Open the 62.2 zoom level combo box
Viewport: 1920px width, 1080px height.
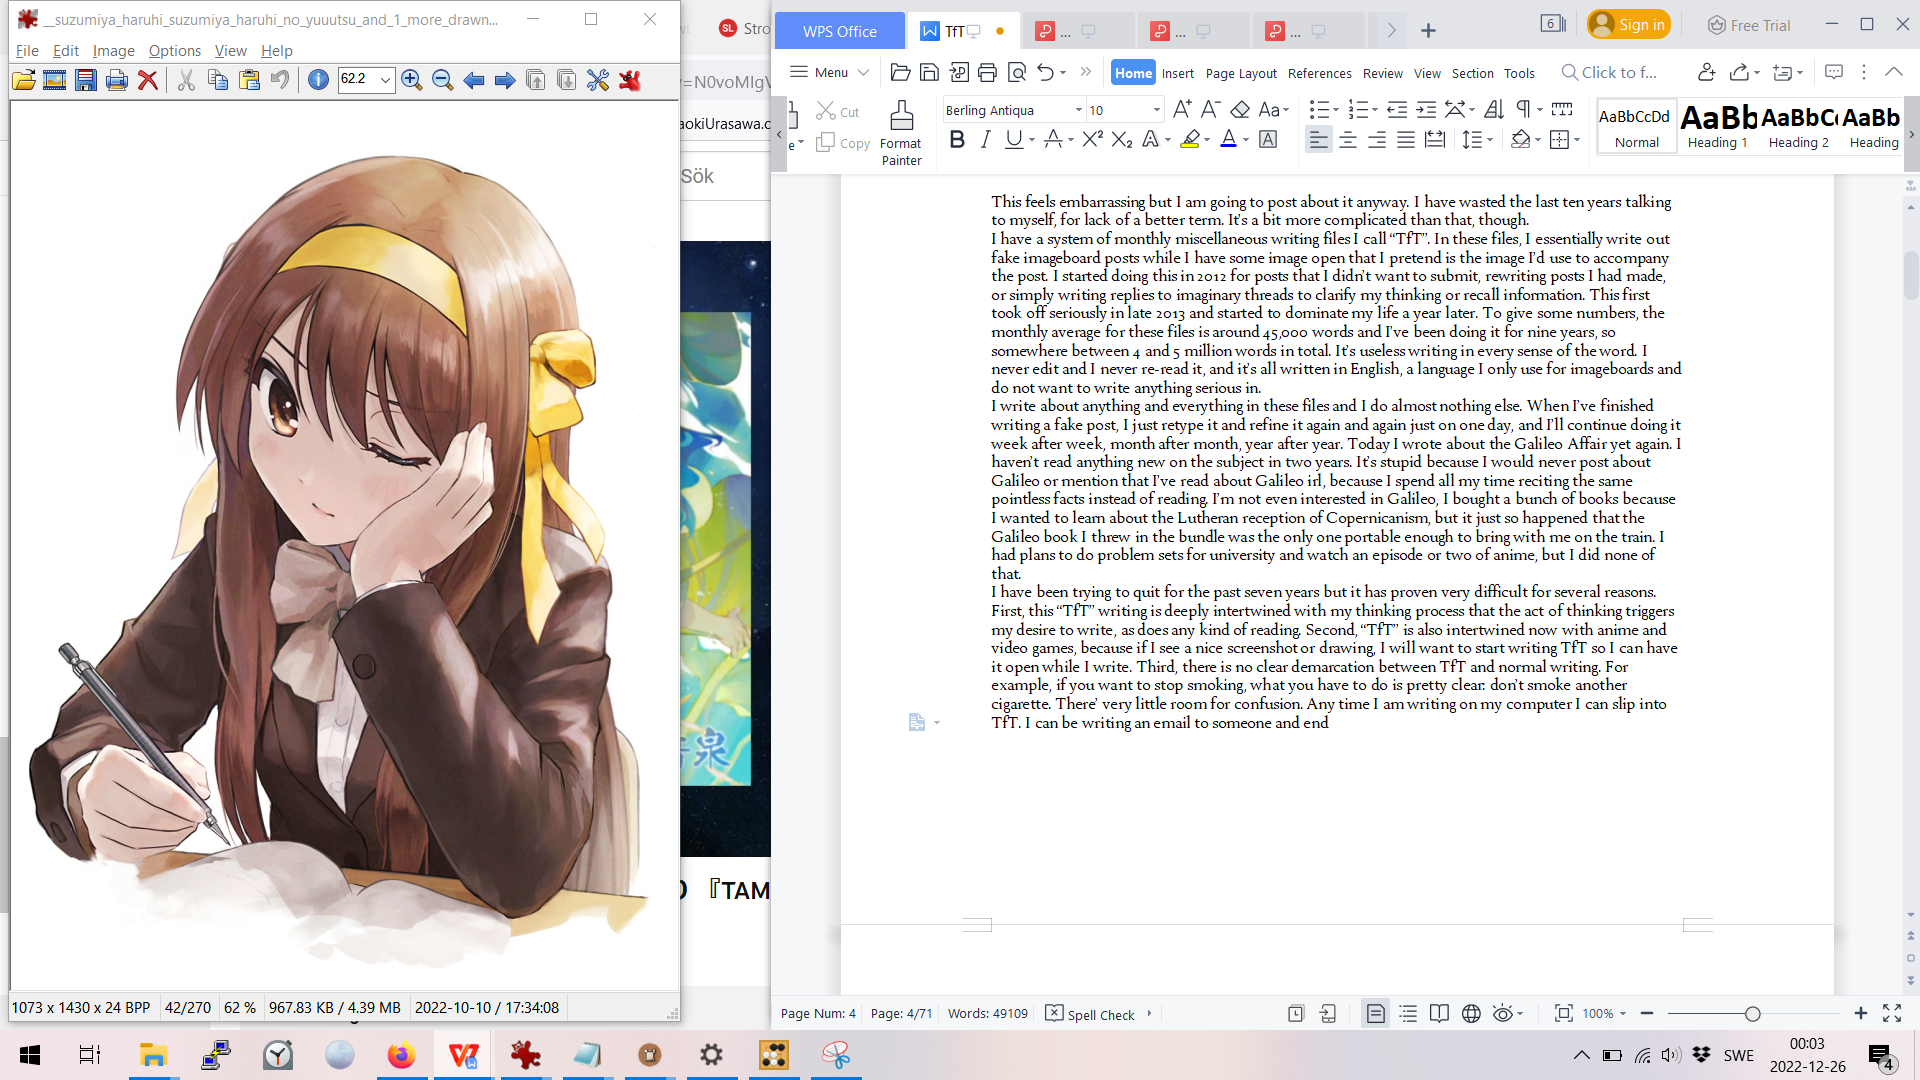(x=385, y=79)
